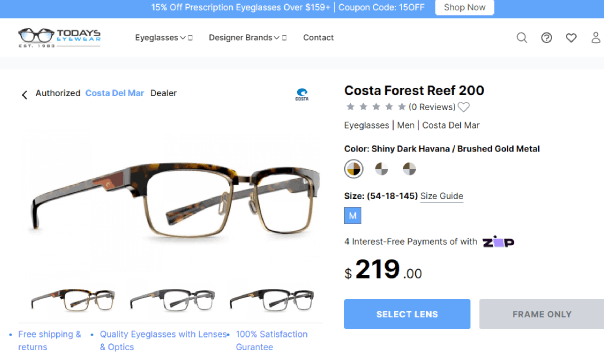
Task: Add to favorites via heart beside reviews
Action: coord(464,107)
